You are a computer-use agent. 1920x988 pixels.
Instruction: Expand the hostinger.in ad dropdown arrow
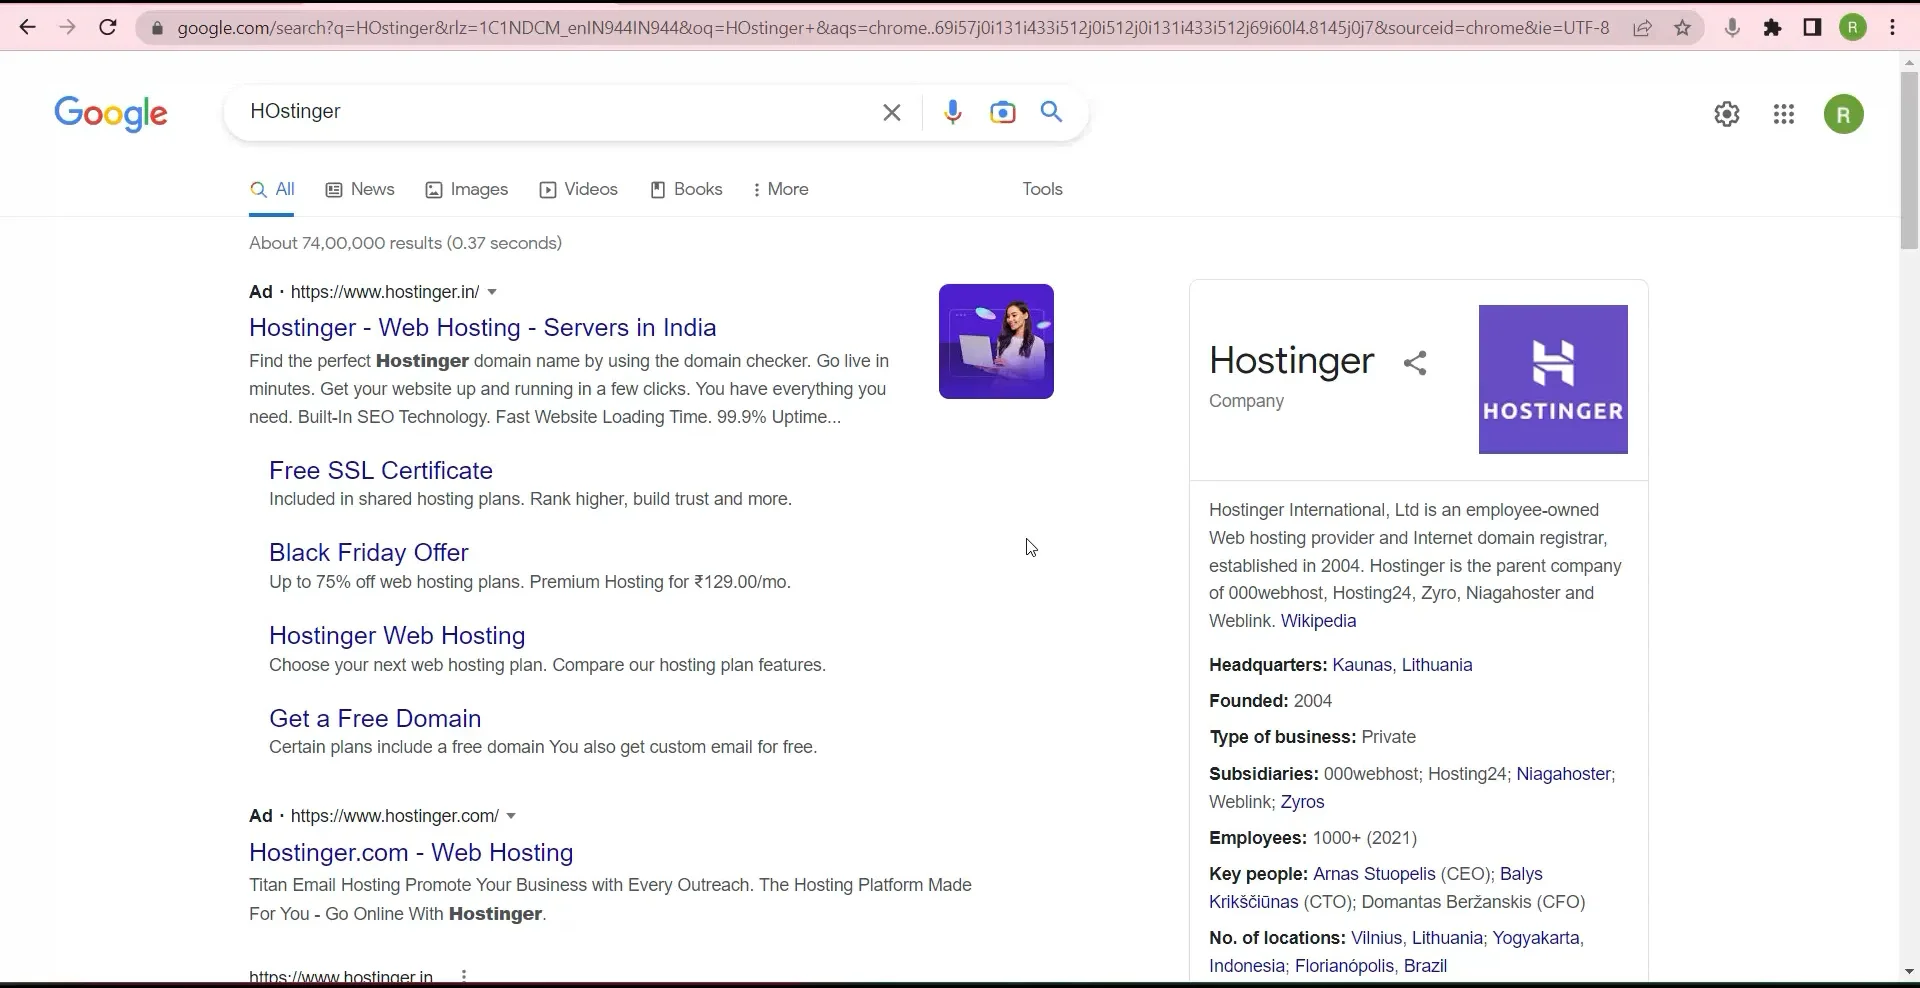tap(492, 292)
